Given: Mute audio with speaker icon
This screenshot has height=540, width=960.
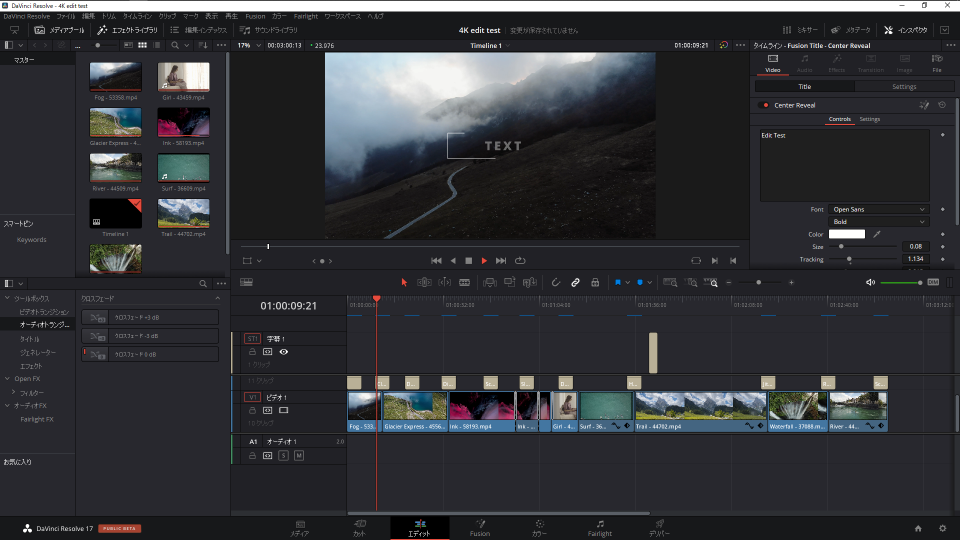Looking at the screenshot, I should click(x=870, y=282).
